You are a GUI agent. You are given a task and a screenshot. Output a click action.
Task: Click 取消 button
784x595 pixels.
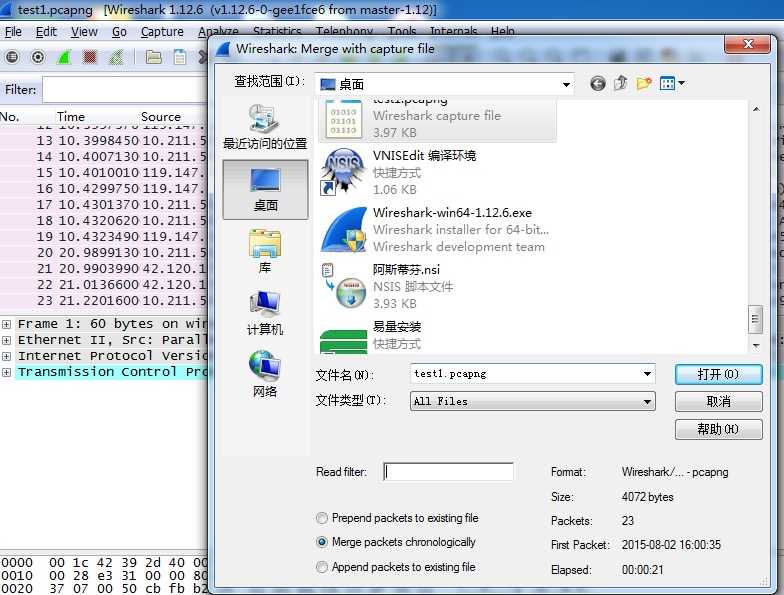click(x=718, y=402)
